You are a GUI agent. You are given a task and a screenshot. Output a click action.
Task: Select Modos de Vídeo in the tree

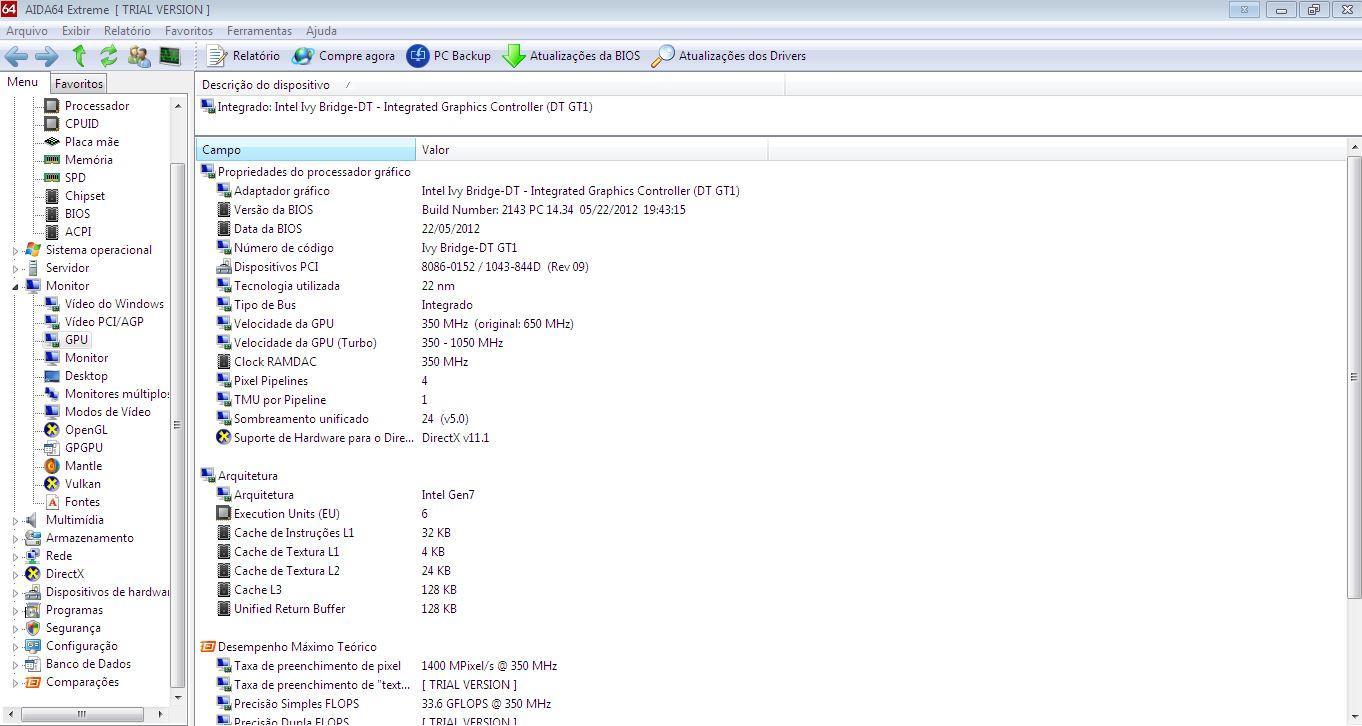tap(108, 412)
